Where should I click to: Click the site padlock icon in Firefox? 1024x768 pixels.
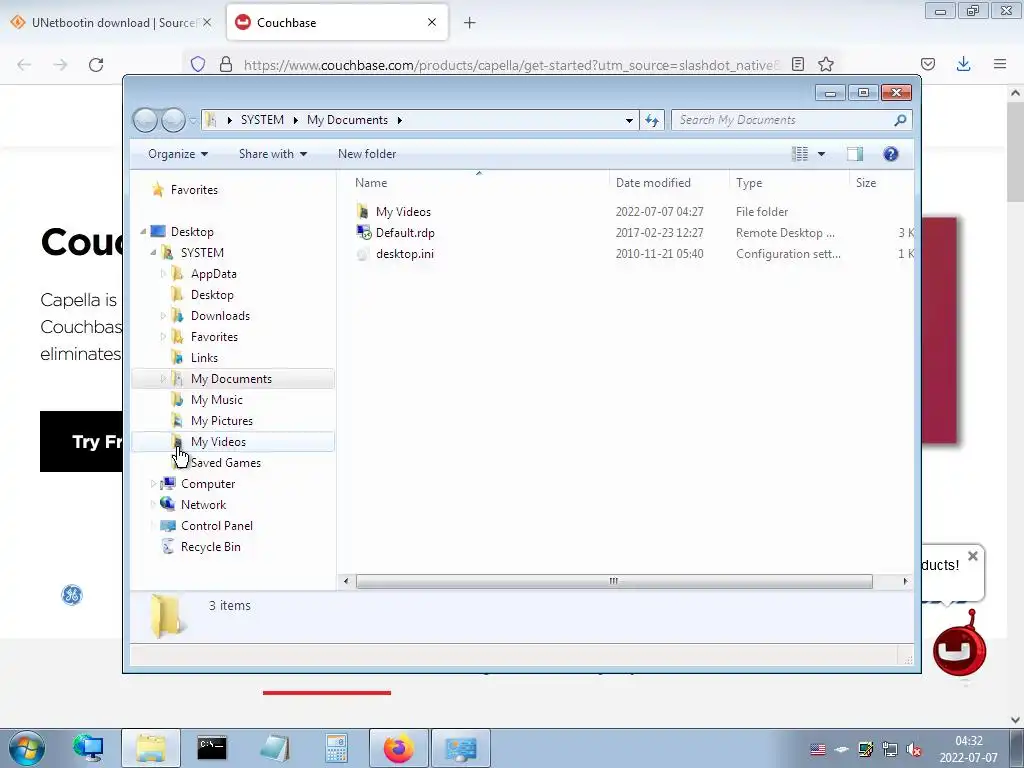pyautogui.click(x=226, y=65)
